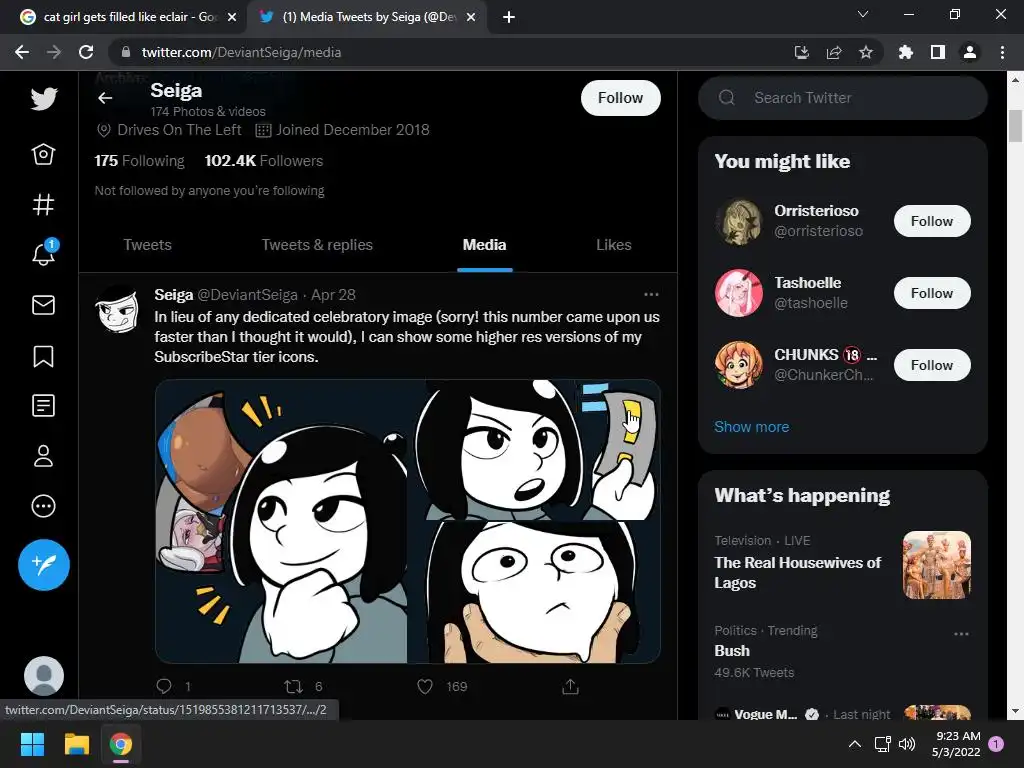The height and width of the screenshot is (768, 1024).
Task: Open More circle icon in sidebar
Action: coord(44,506)
